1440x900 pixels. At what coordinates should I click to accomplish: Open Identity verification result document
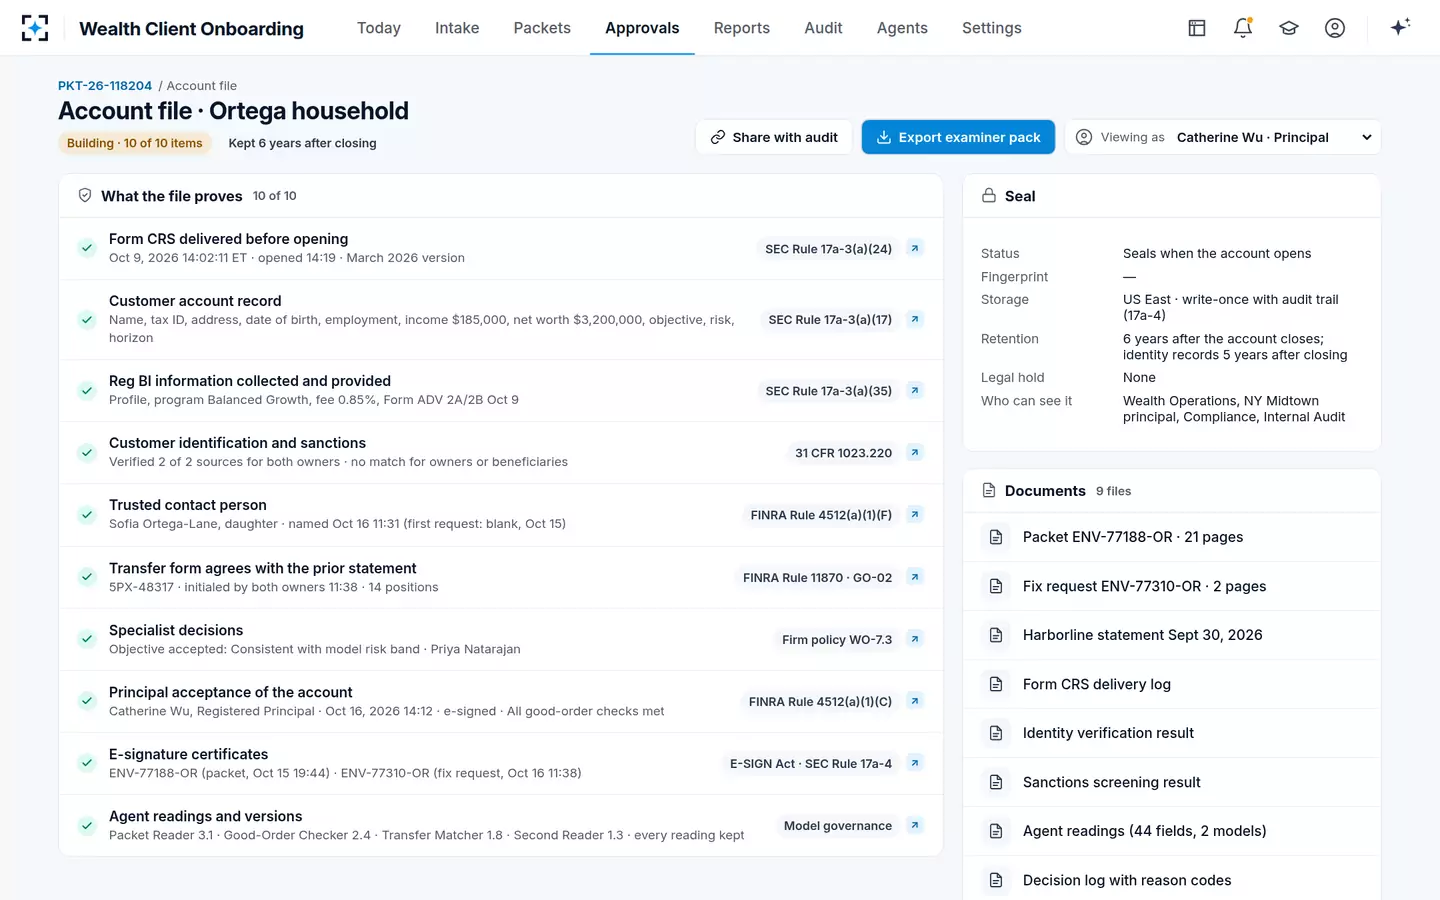coord(1171,733)
